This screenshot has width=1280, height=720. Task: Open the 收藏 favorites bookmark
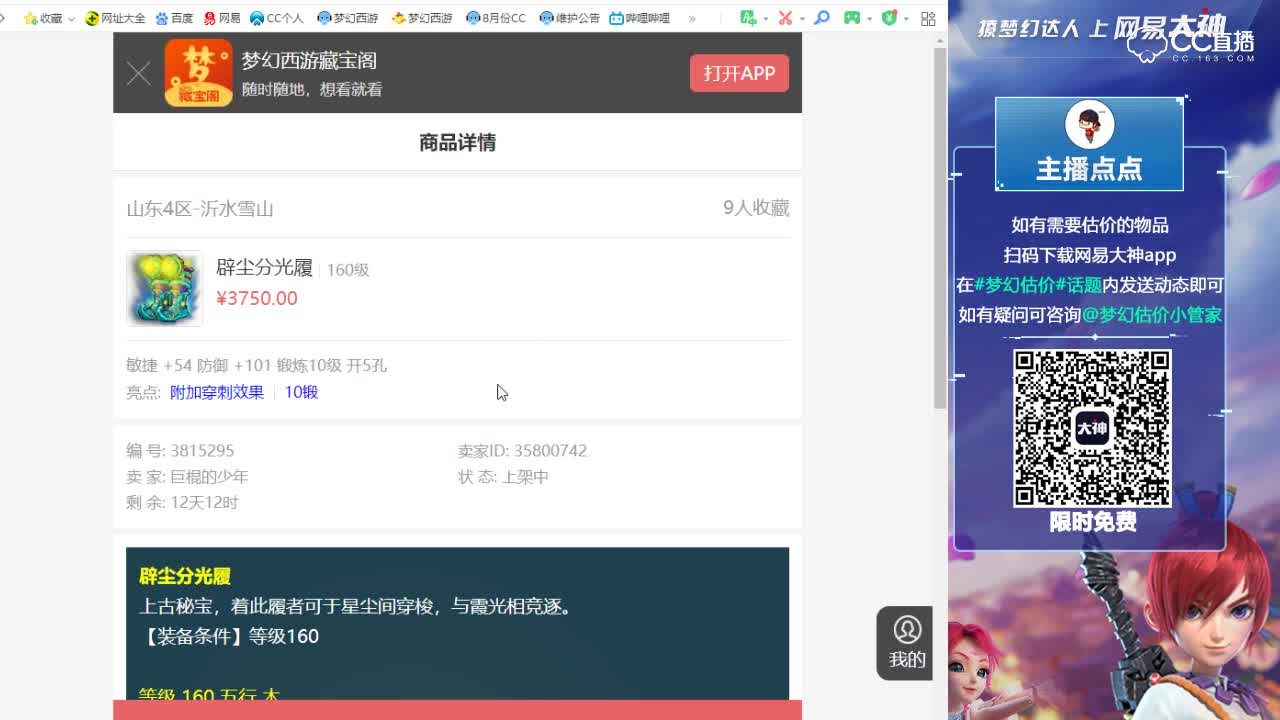tap(43, 18)
